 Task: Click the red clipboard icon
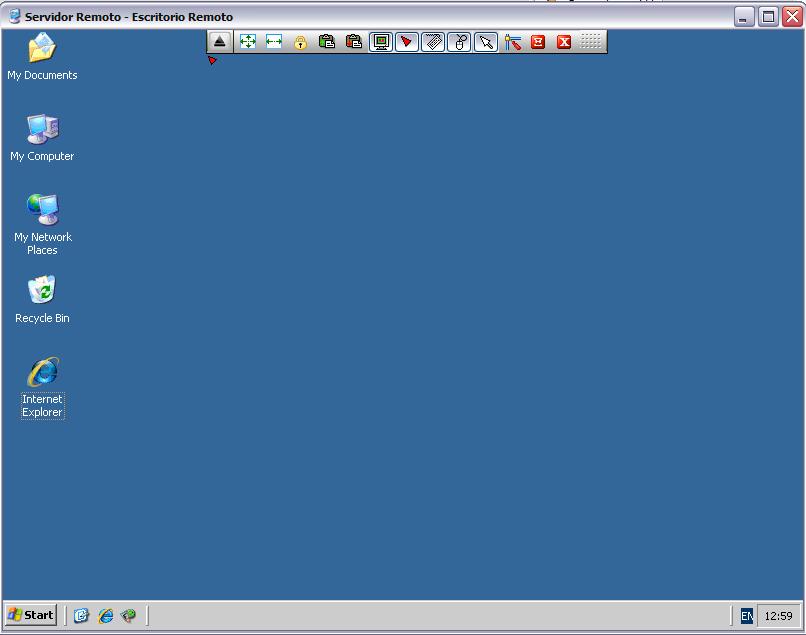tap(354, 42)
